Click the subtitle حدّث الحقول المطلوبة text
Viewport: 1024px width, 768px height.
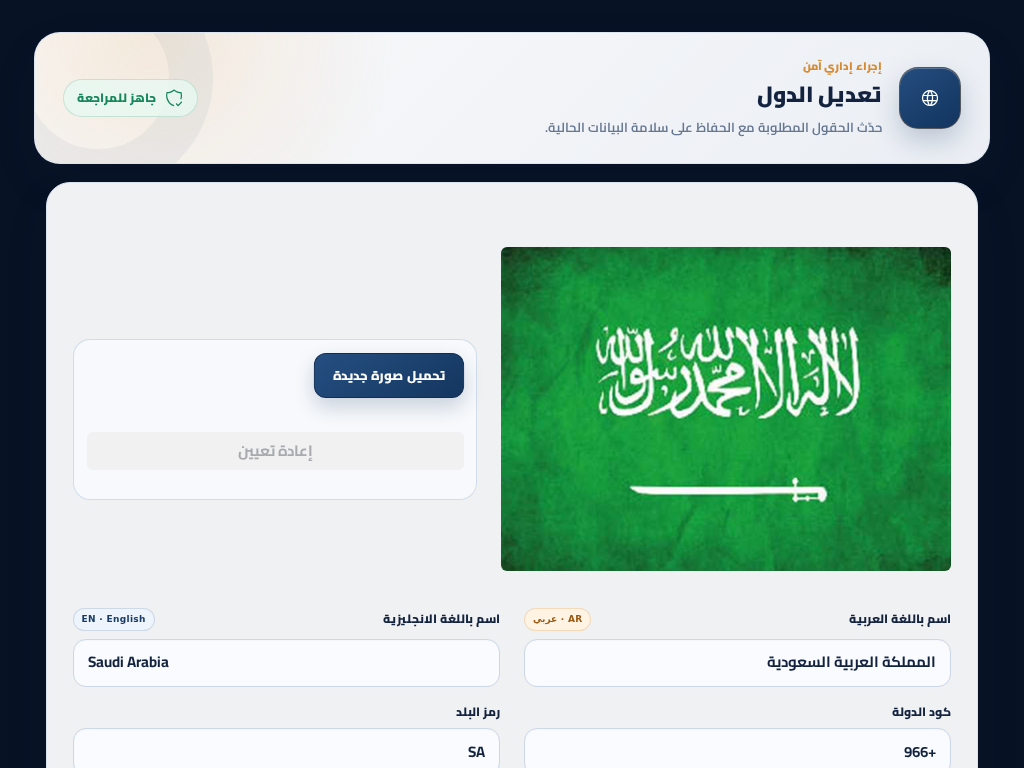[714, 128]
